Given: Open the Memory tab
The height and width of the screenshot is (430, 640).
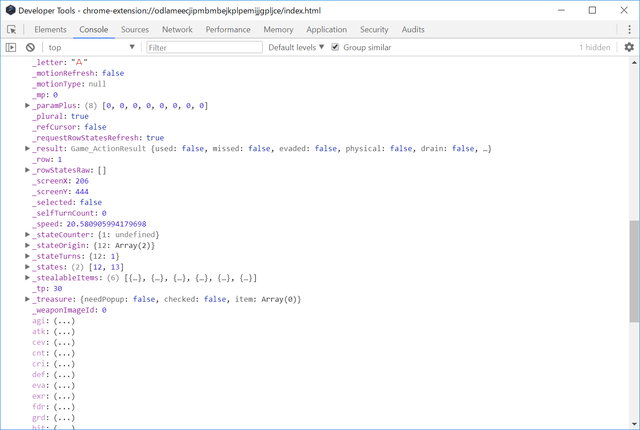Looking at the screenshot, I should (x=278, y=29).
